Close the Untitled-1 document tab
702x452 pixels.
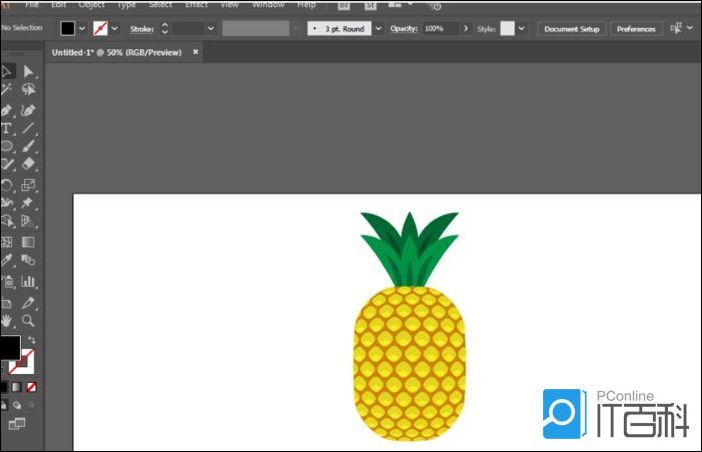pyautogui.click(x=196, y=52)
